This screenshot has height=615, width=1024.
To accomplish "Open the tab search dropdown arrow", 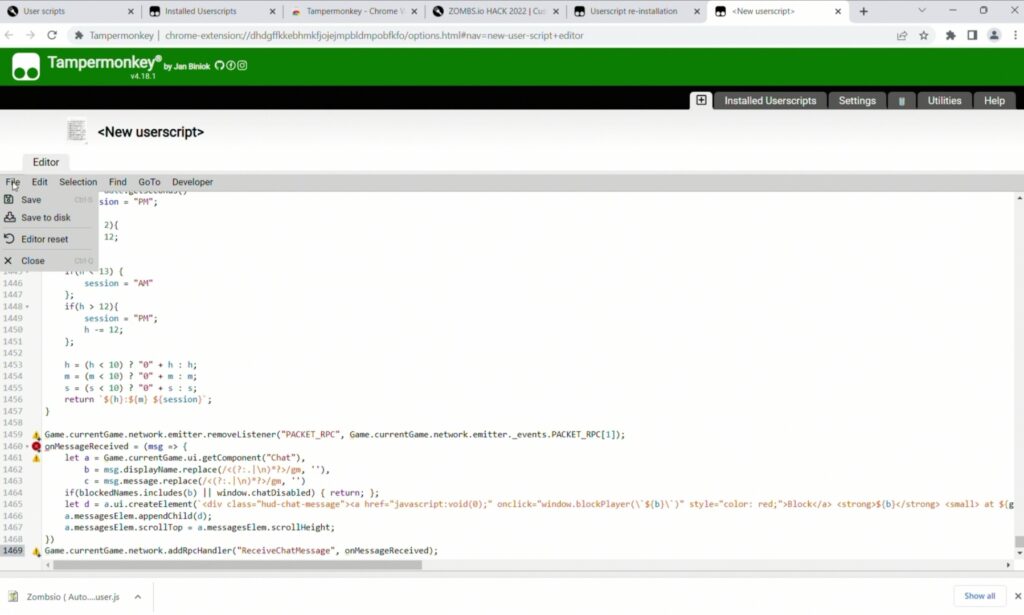I will coord(921,10).
